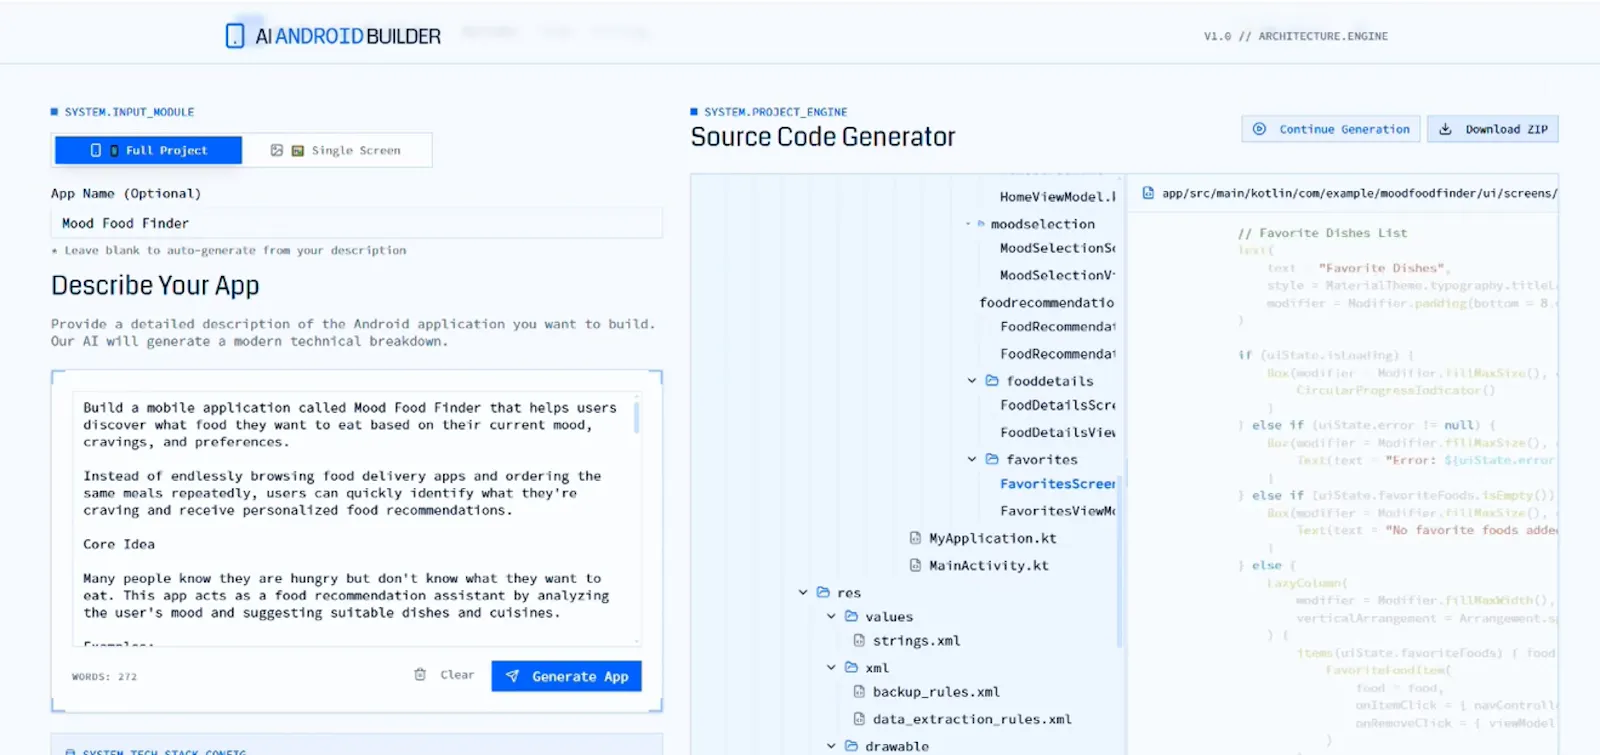The width and height of the screenshot is (1600, 755).
Task: Click the MainActivity.kt file icon
Action: 915,565
